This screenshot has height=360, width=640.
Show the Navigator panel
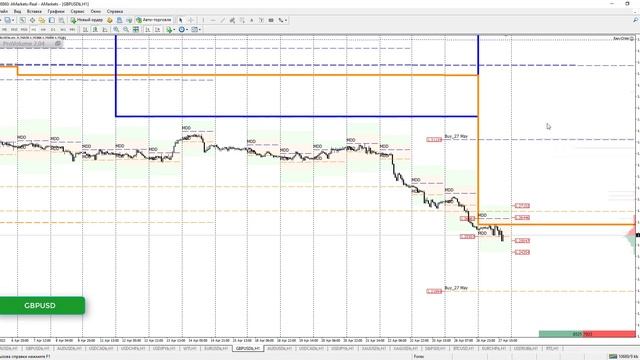pyautogui.click(x=42, y=20)
